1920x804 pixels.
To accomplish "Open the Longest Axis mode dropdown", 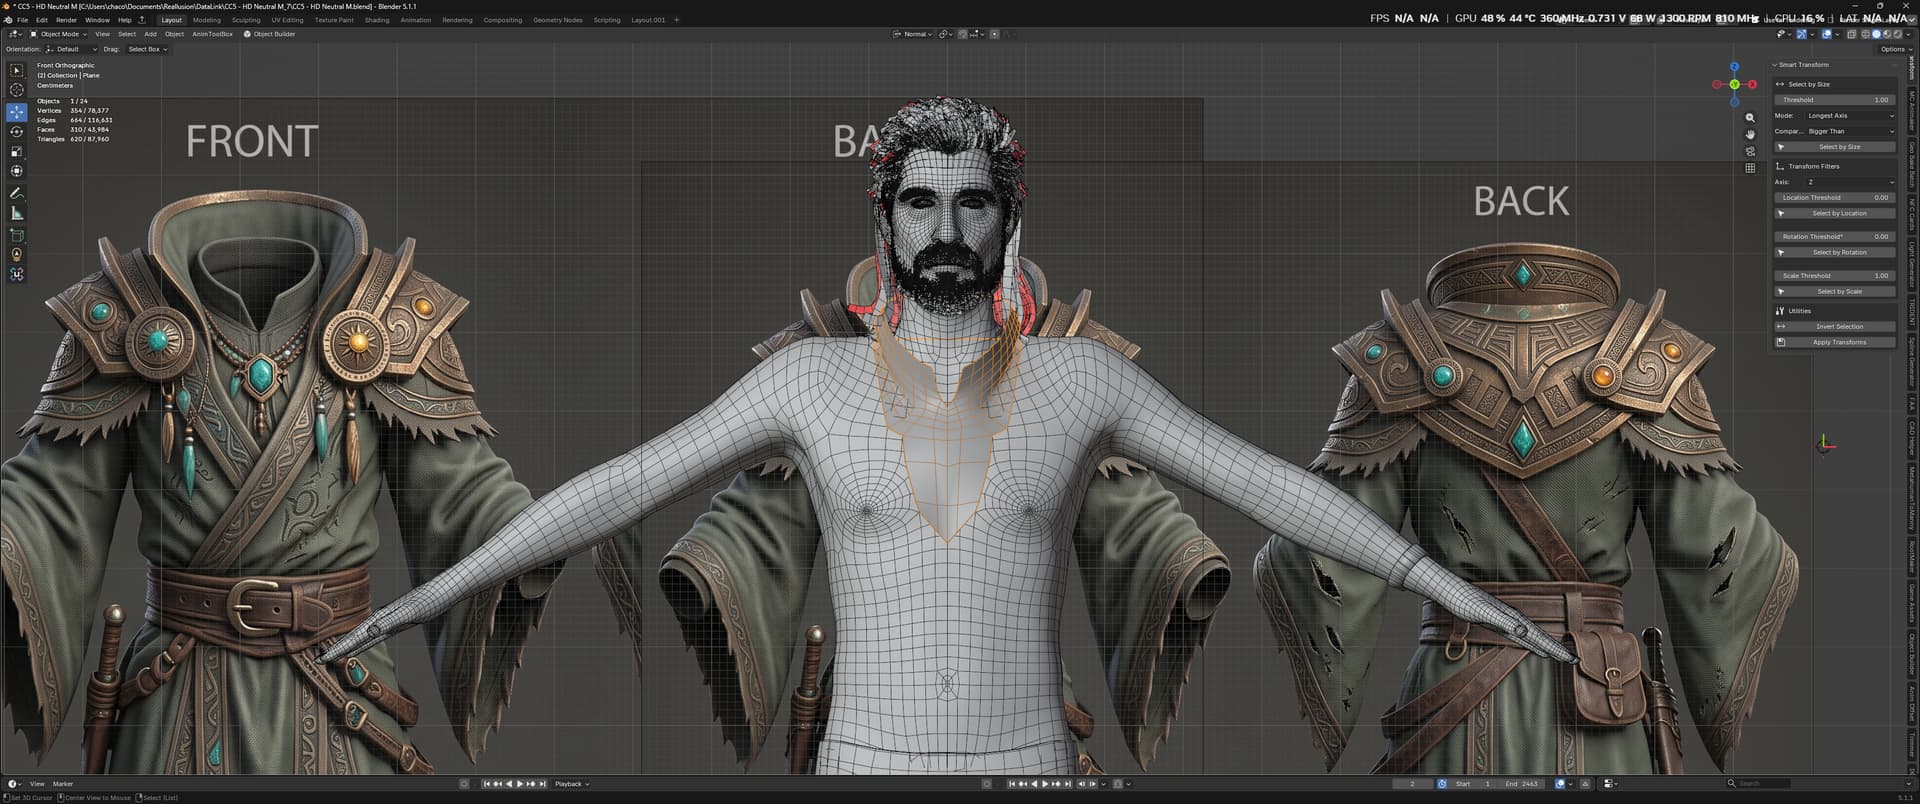I will tap(1850, 116).
